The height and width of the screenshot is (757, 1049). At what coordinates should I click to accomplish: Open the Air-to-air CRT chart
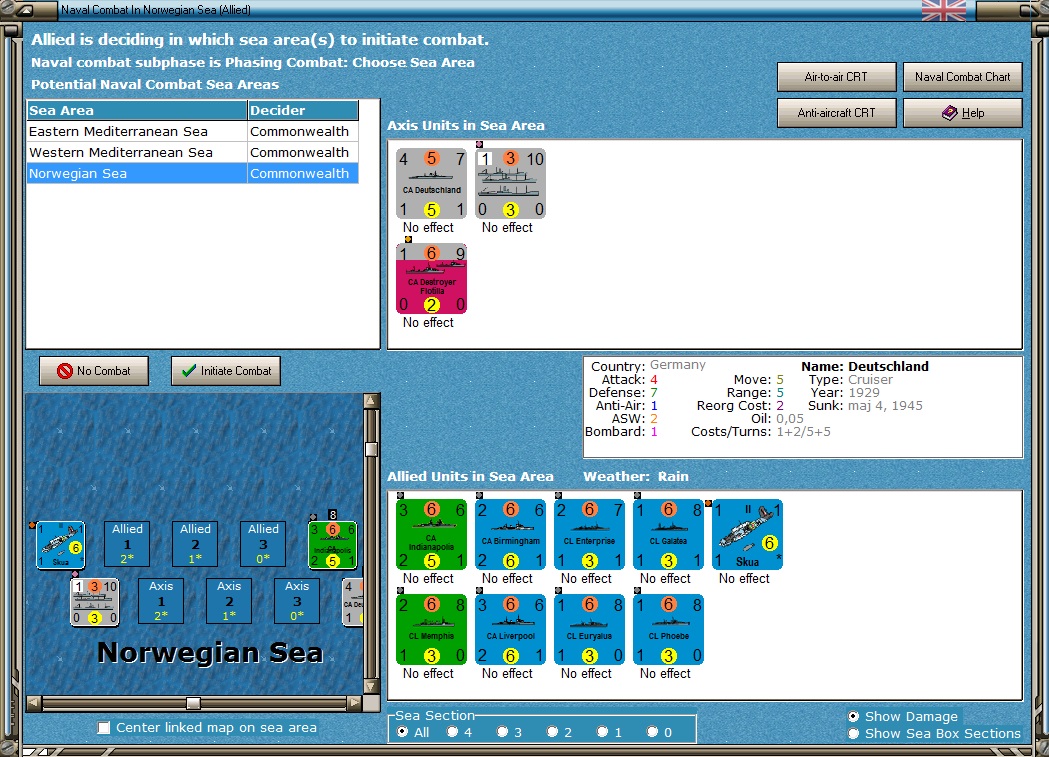[x=836, y=77]
